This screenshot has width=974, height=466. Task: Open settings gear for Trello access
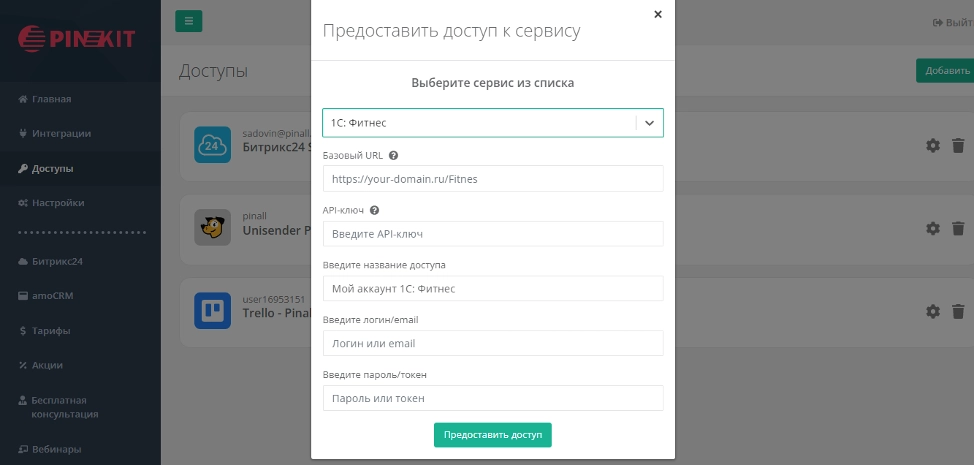point(933,311)
